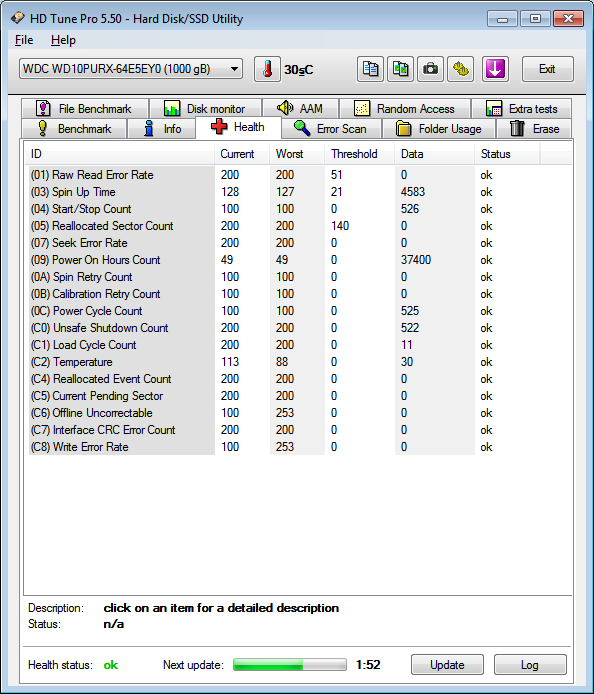Sort by the Status column header
The height and width of the screenshot is (694, 594).
pos(507,154)
